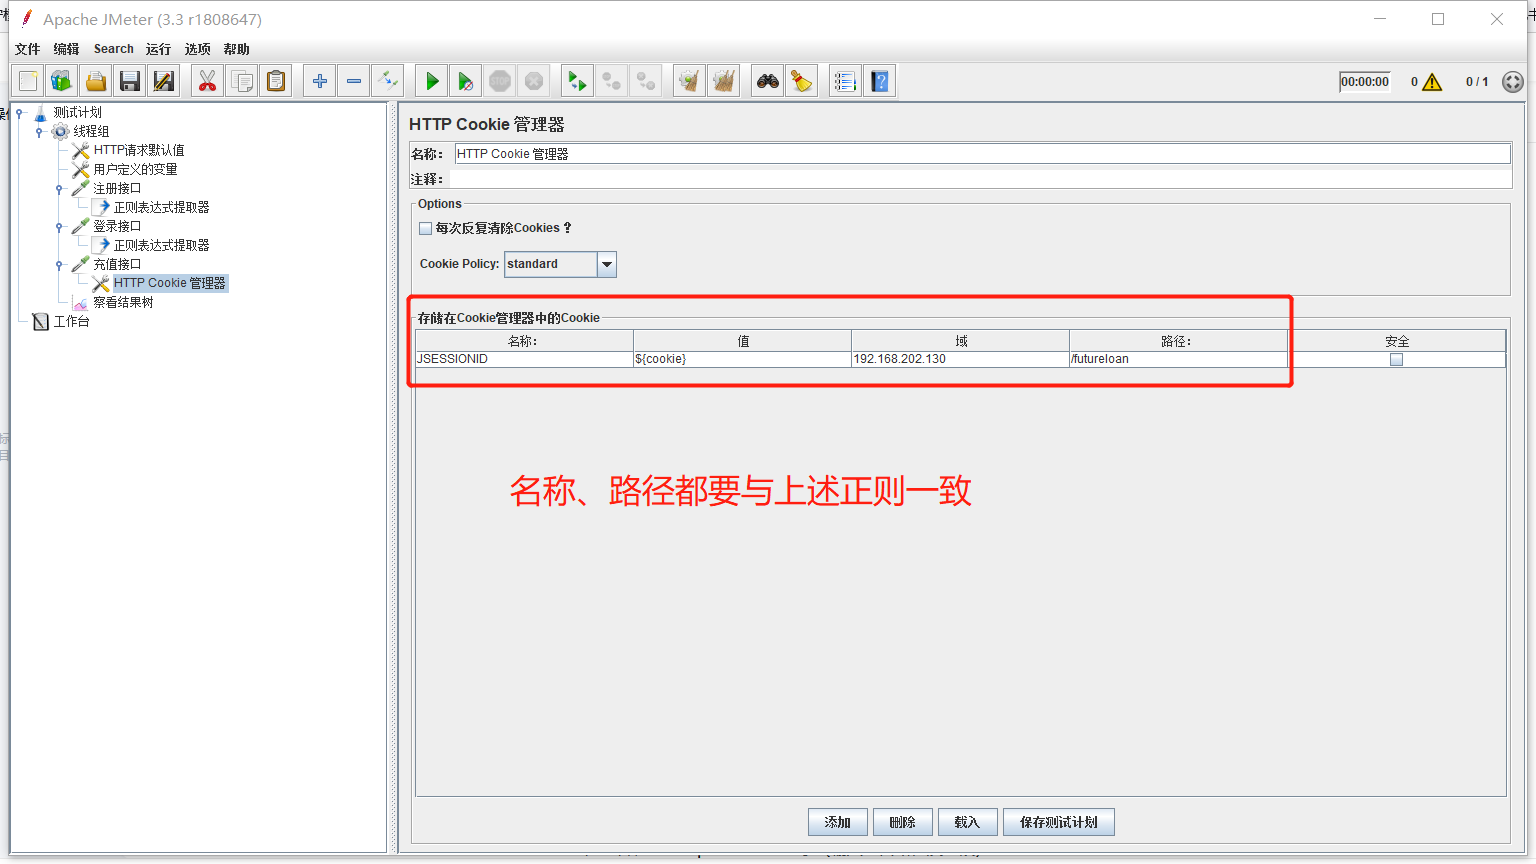The width and height of the screenshot is (1536, 864).
Task: Open the Templates toolbar icon
Action: click(x=62, y=81)
